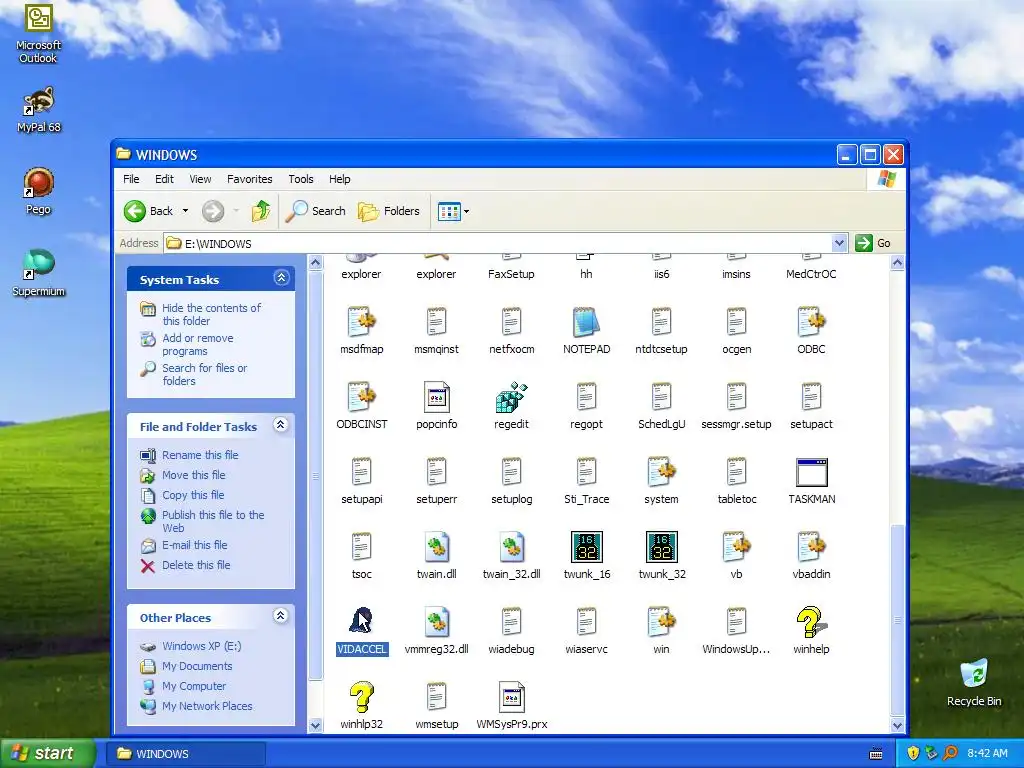Collapse the System Tasks panel

click(281, 278)
